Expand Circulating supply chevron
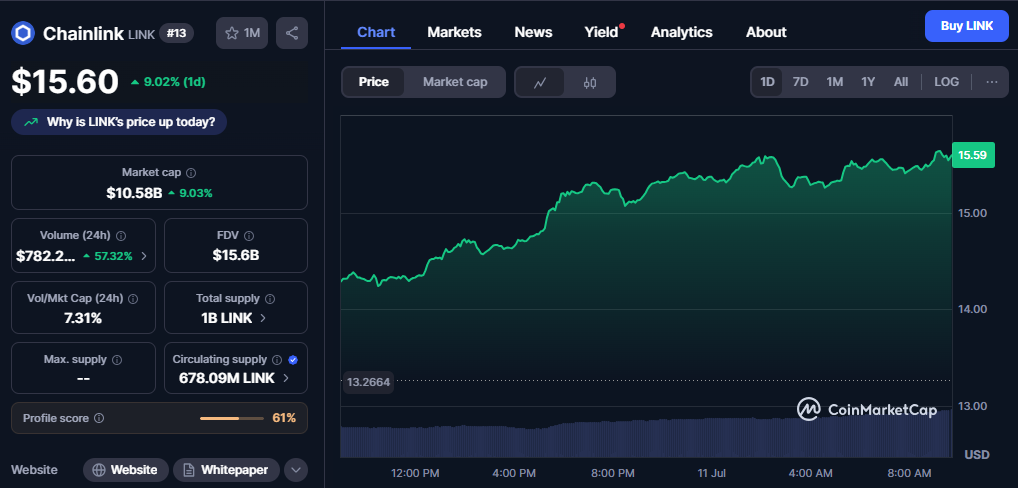Viewport: 1018px width, 488px height. [x=286, y=378]
